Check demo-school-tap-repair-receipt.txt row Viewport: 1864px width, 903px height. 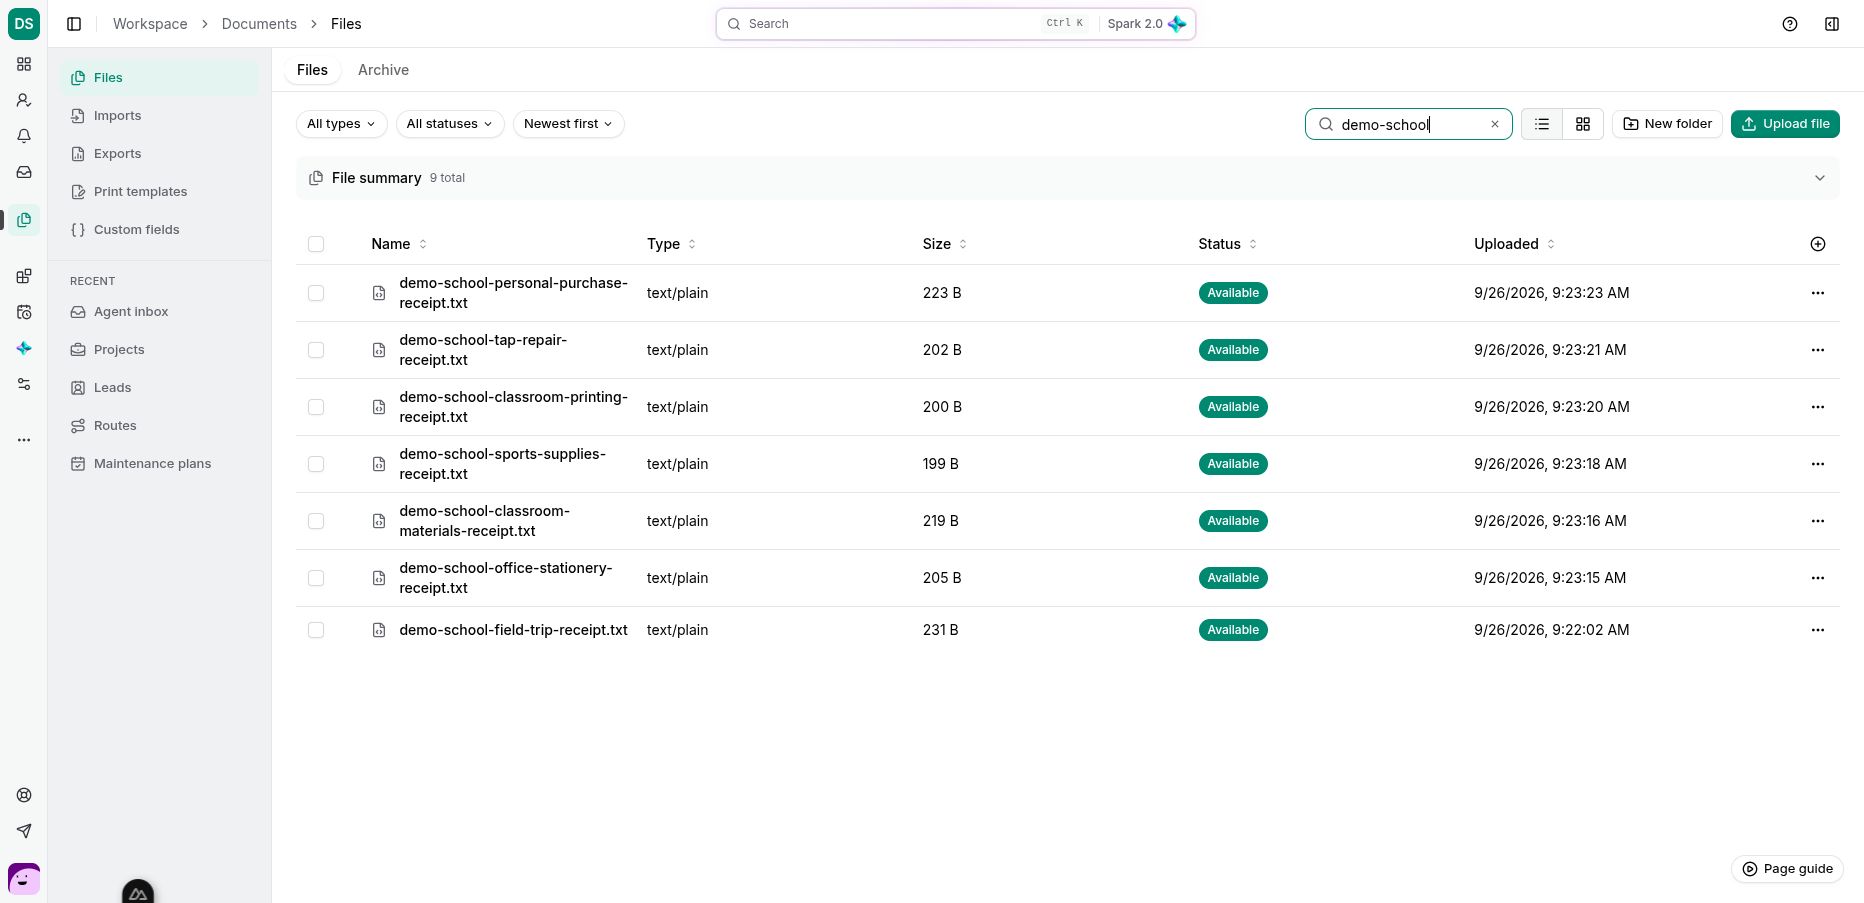(316, 350)
